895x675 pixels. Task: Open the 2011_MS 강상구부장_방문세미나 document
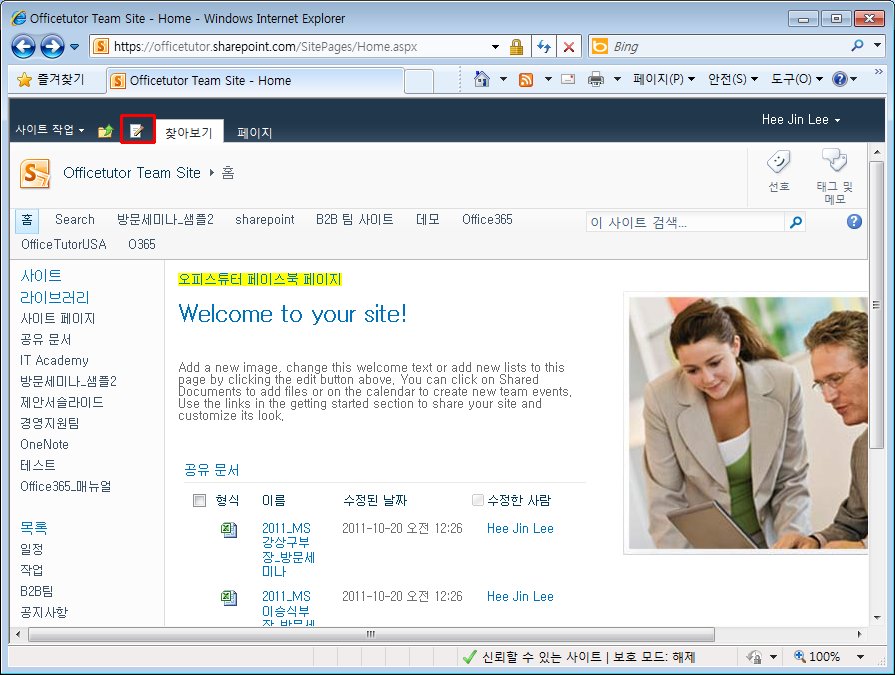[x=288, y=549]
